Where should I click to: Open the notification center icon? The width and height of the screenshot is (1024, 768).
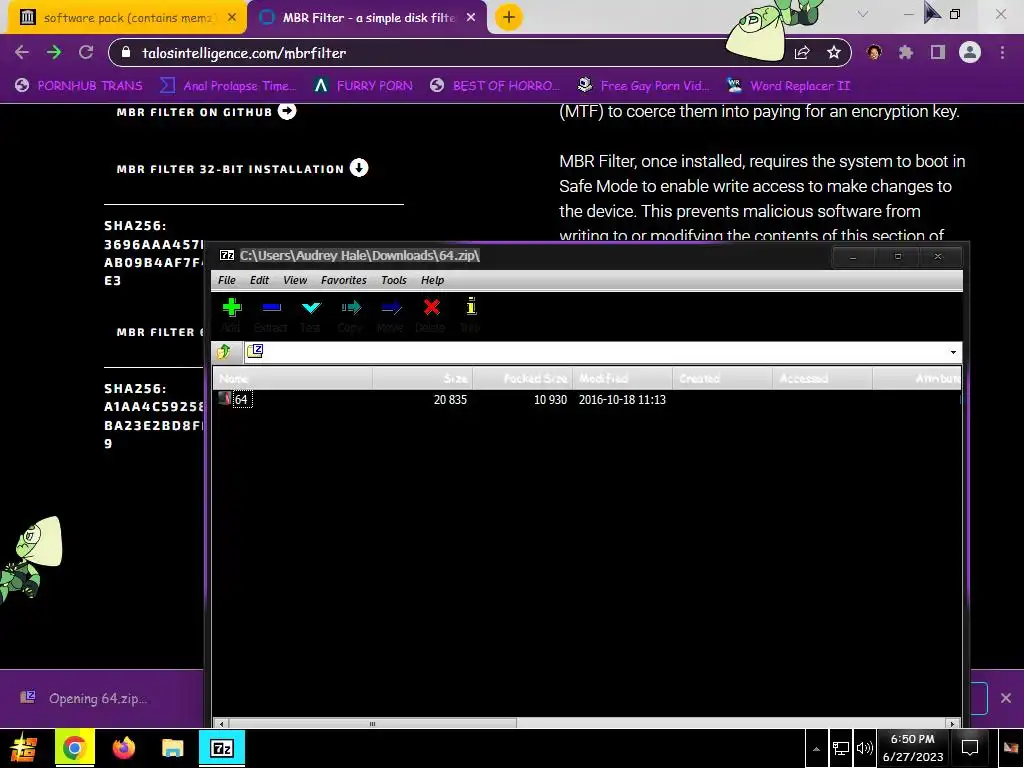(970, 748)
